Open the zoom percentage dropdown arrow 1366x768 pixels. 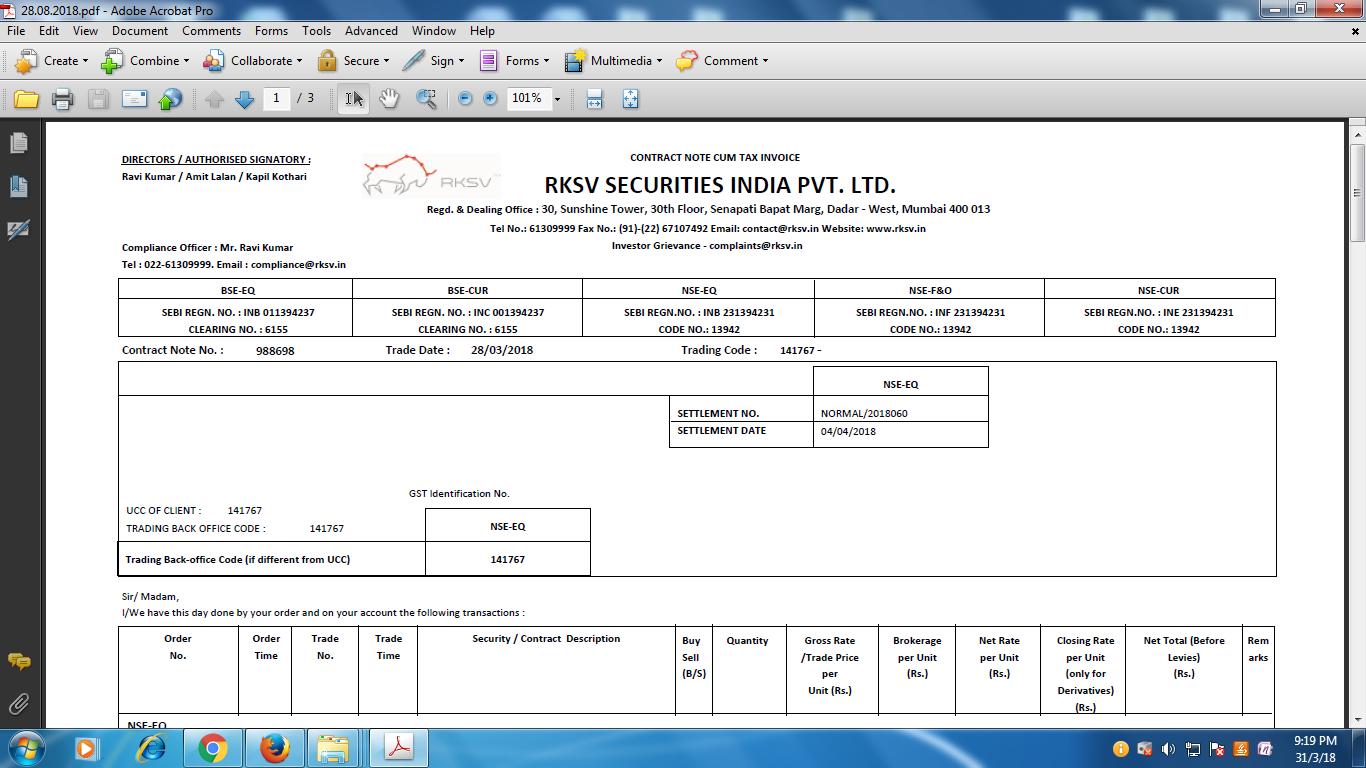point(557,99)
